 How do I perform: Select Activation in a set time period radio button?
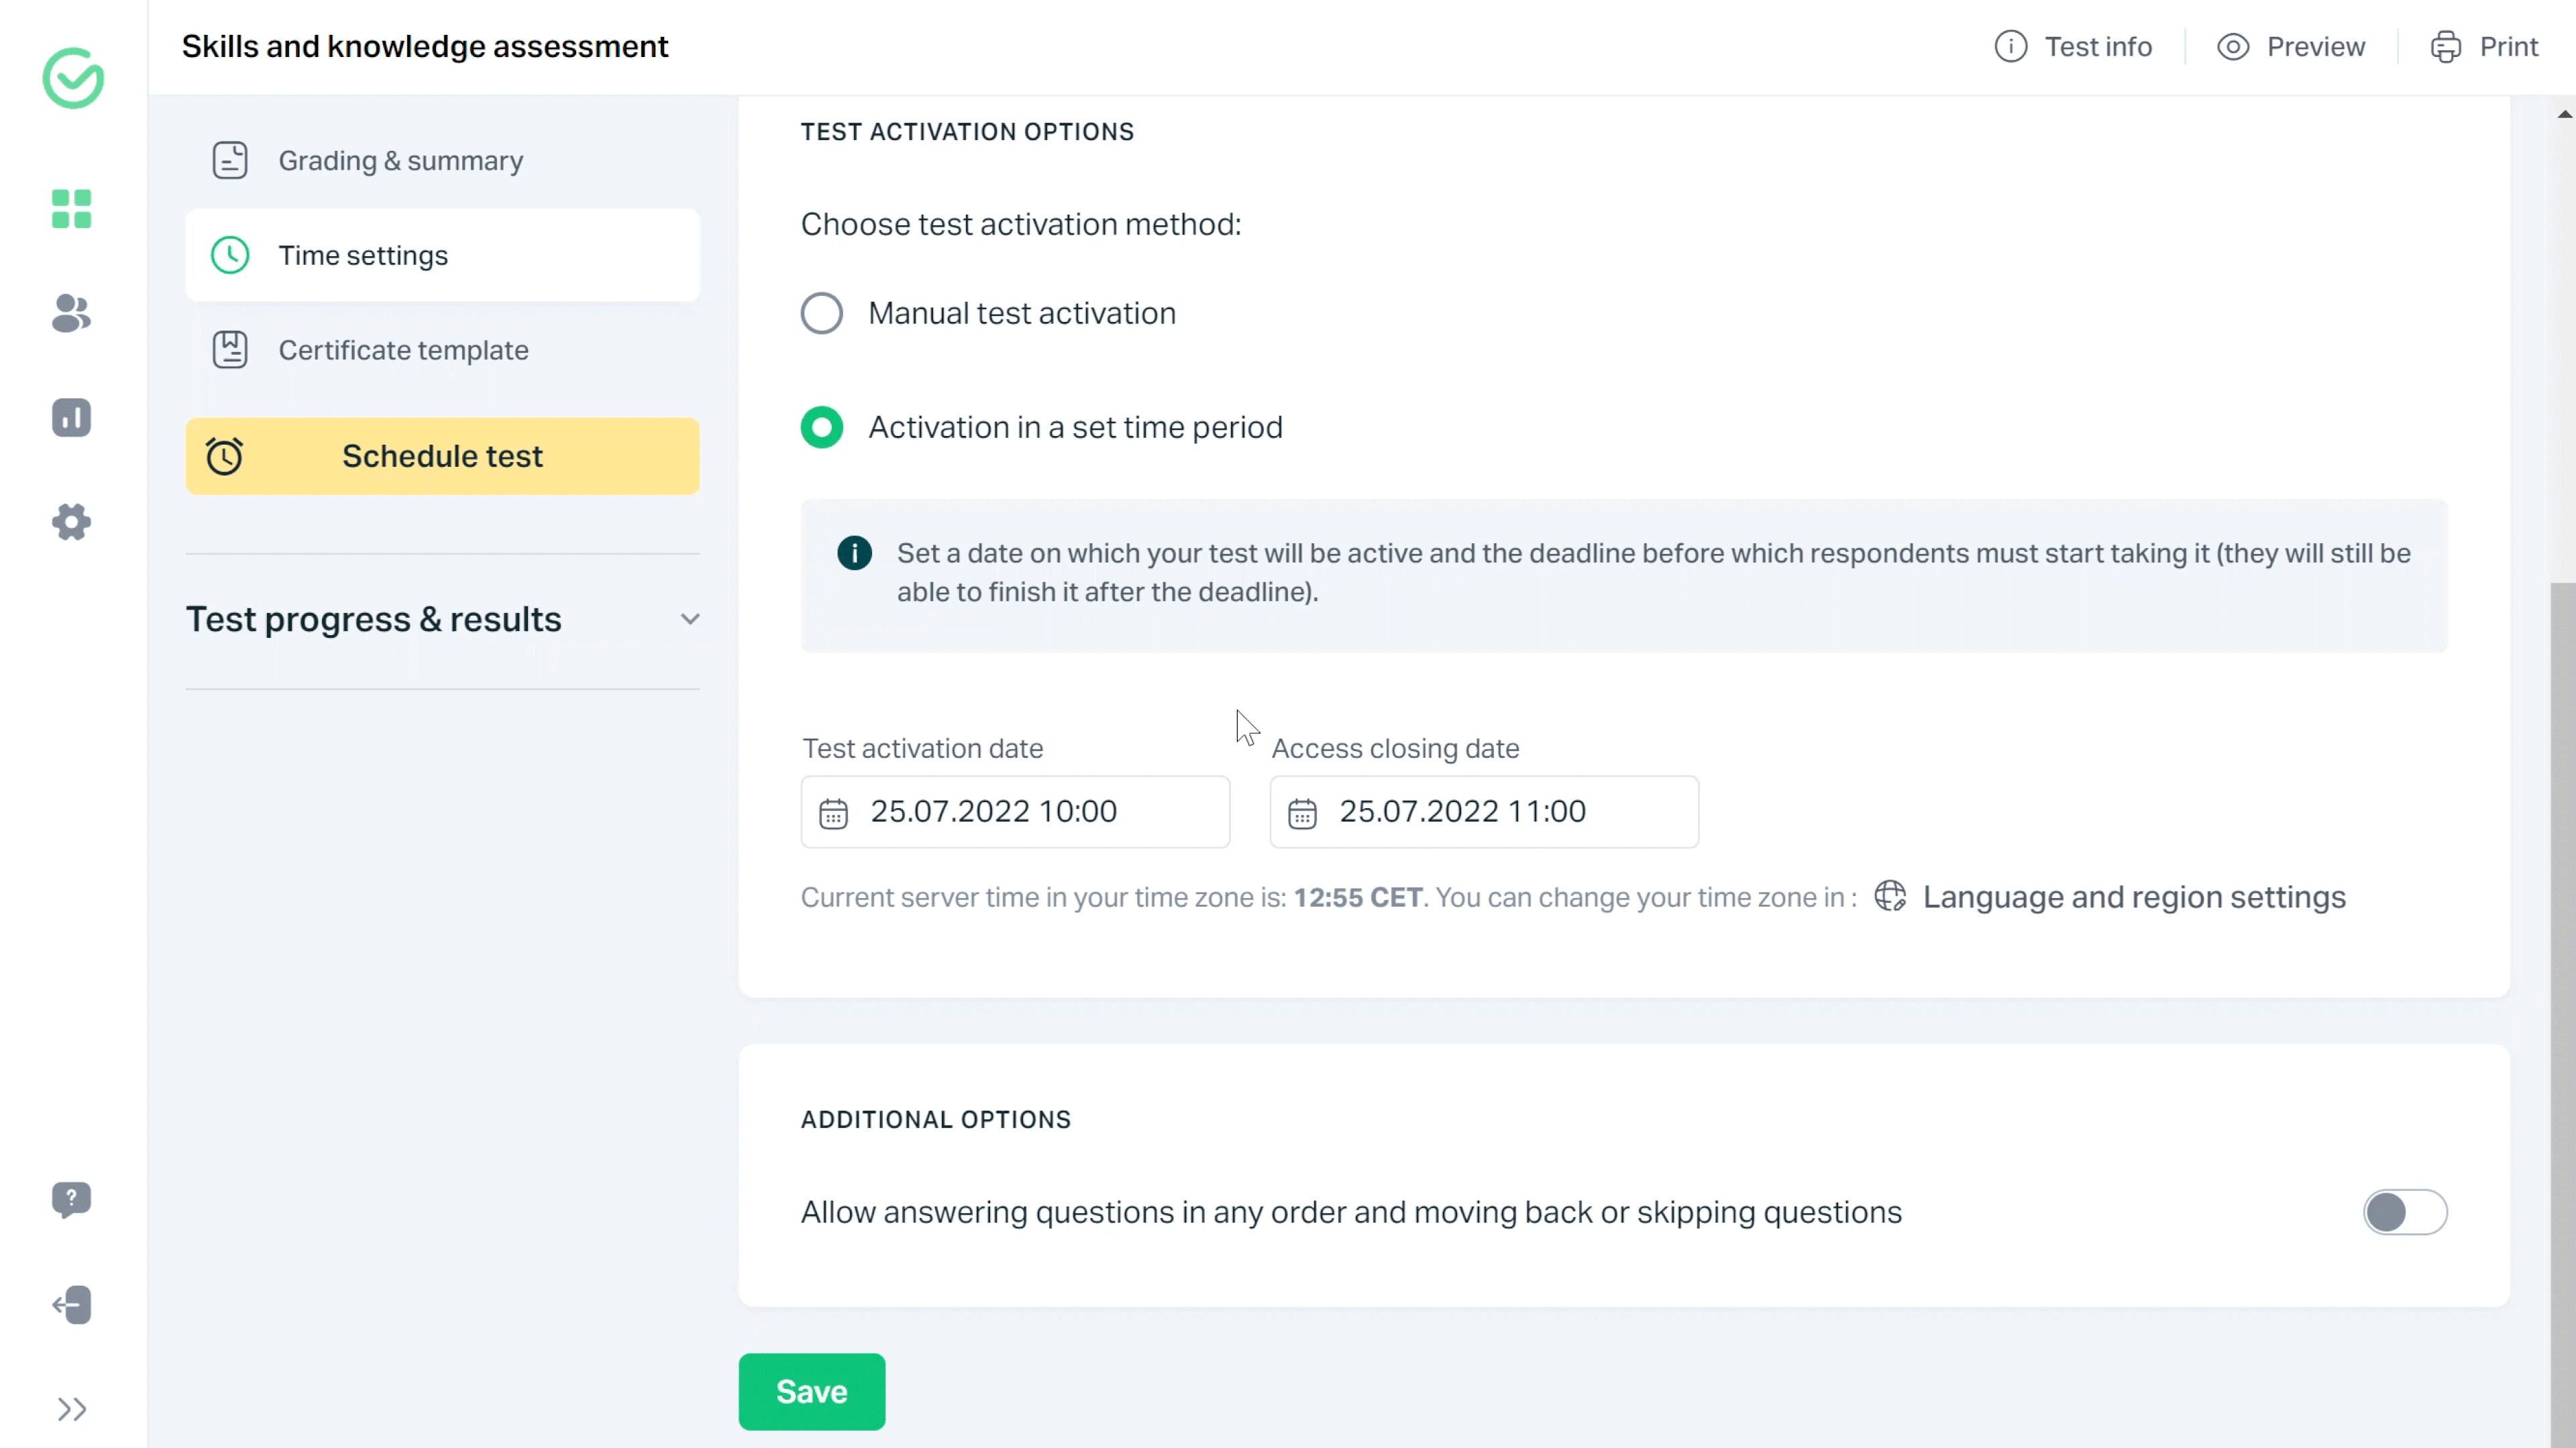(821, 426)
